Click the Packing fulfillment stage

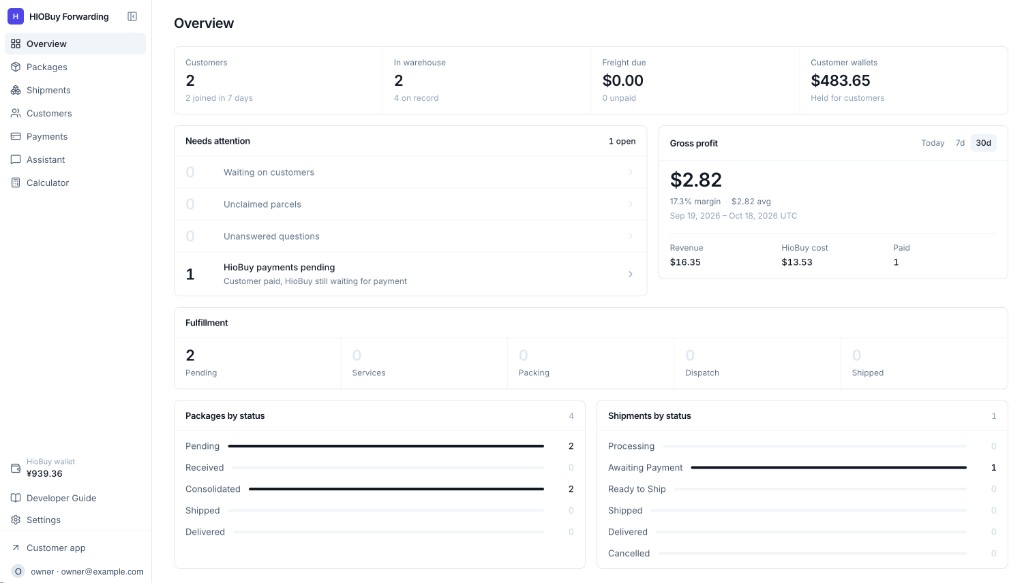pyautogui.click(x=590, y=363)
